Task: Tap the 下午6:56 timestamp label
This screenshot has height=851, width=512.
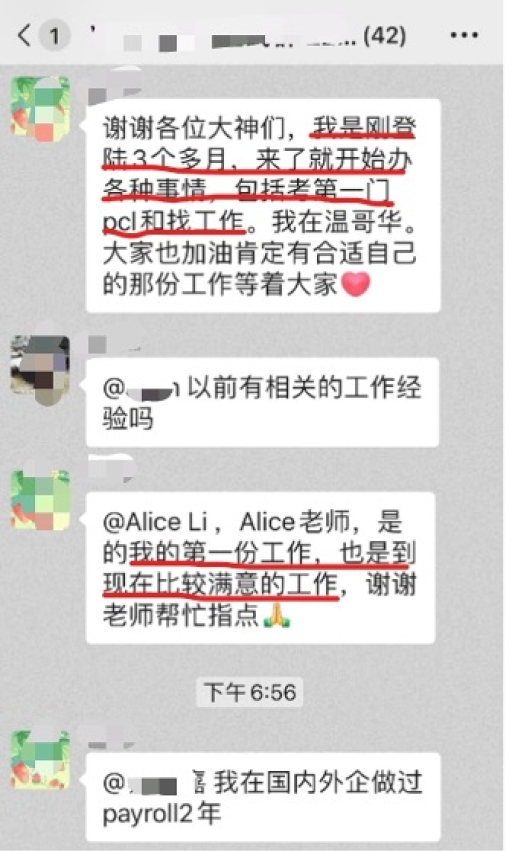Action: (x=249, y=693)
